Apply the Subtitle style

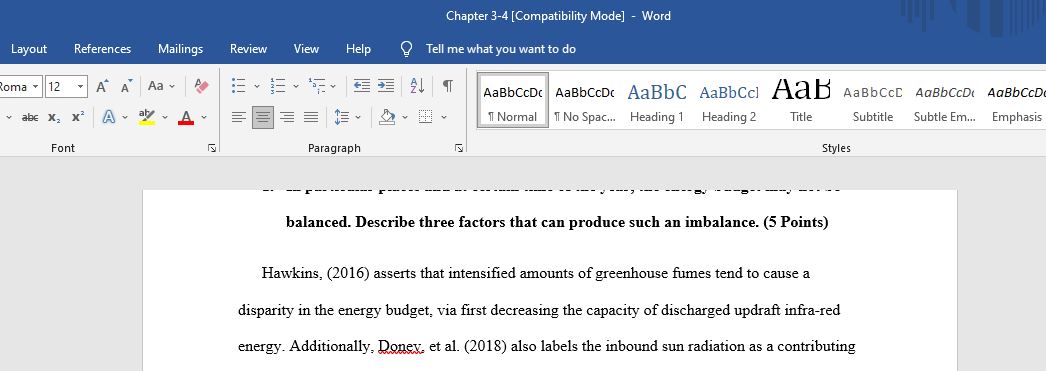coord(873,100)
